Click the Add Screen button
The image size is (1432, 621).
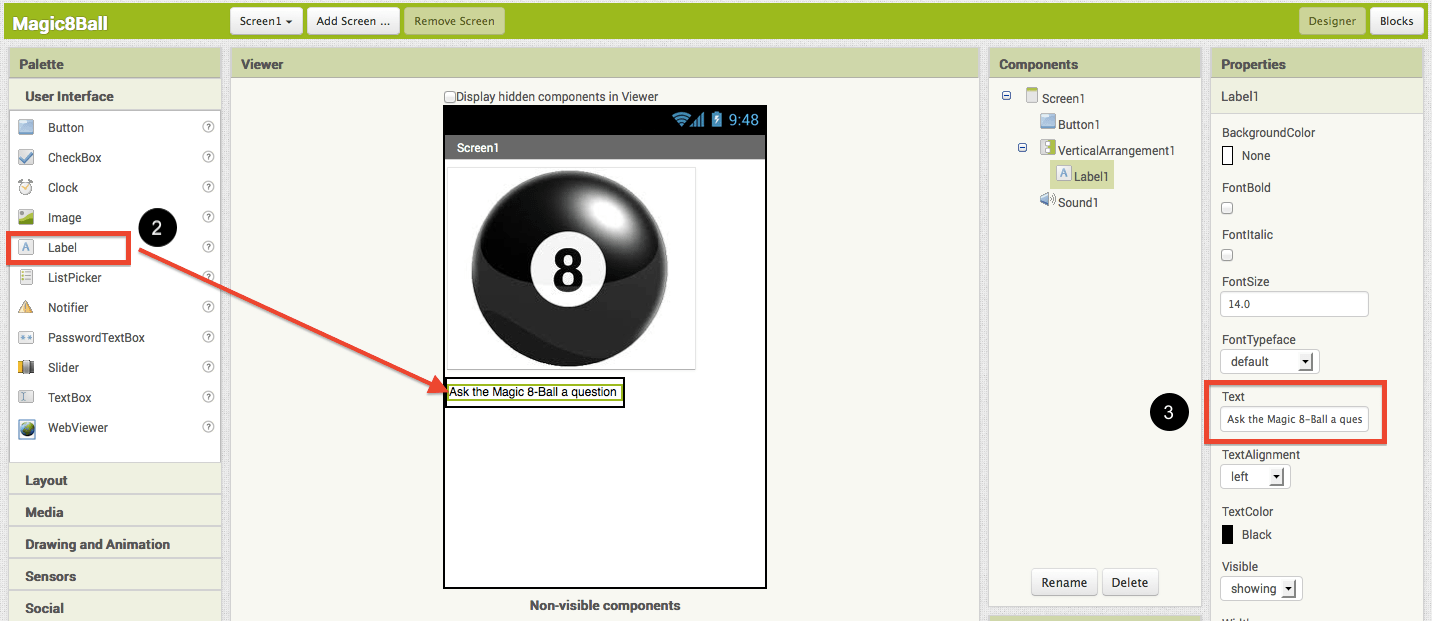tap(353, 20)
